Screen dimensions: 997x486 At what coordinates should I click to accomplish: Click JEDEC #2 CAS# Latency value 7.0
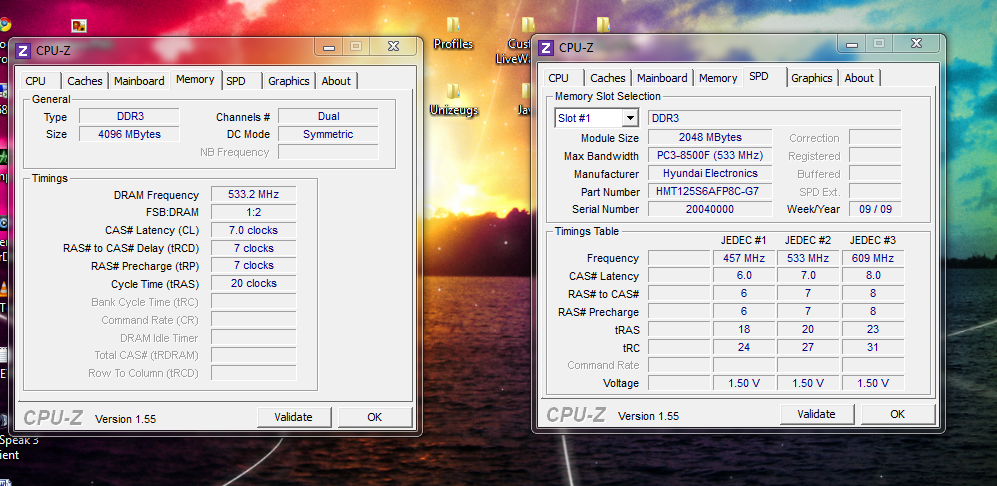(808, 276)
